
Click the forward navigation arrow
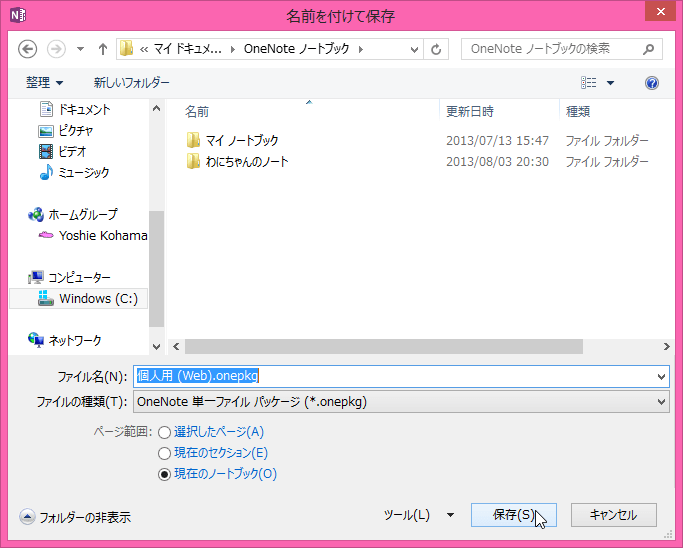pyautogui.click(x=56, y=49)
